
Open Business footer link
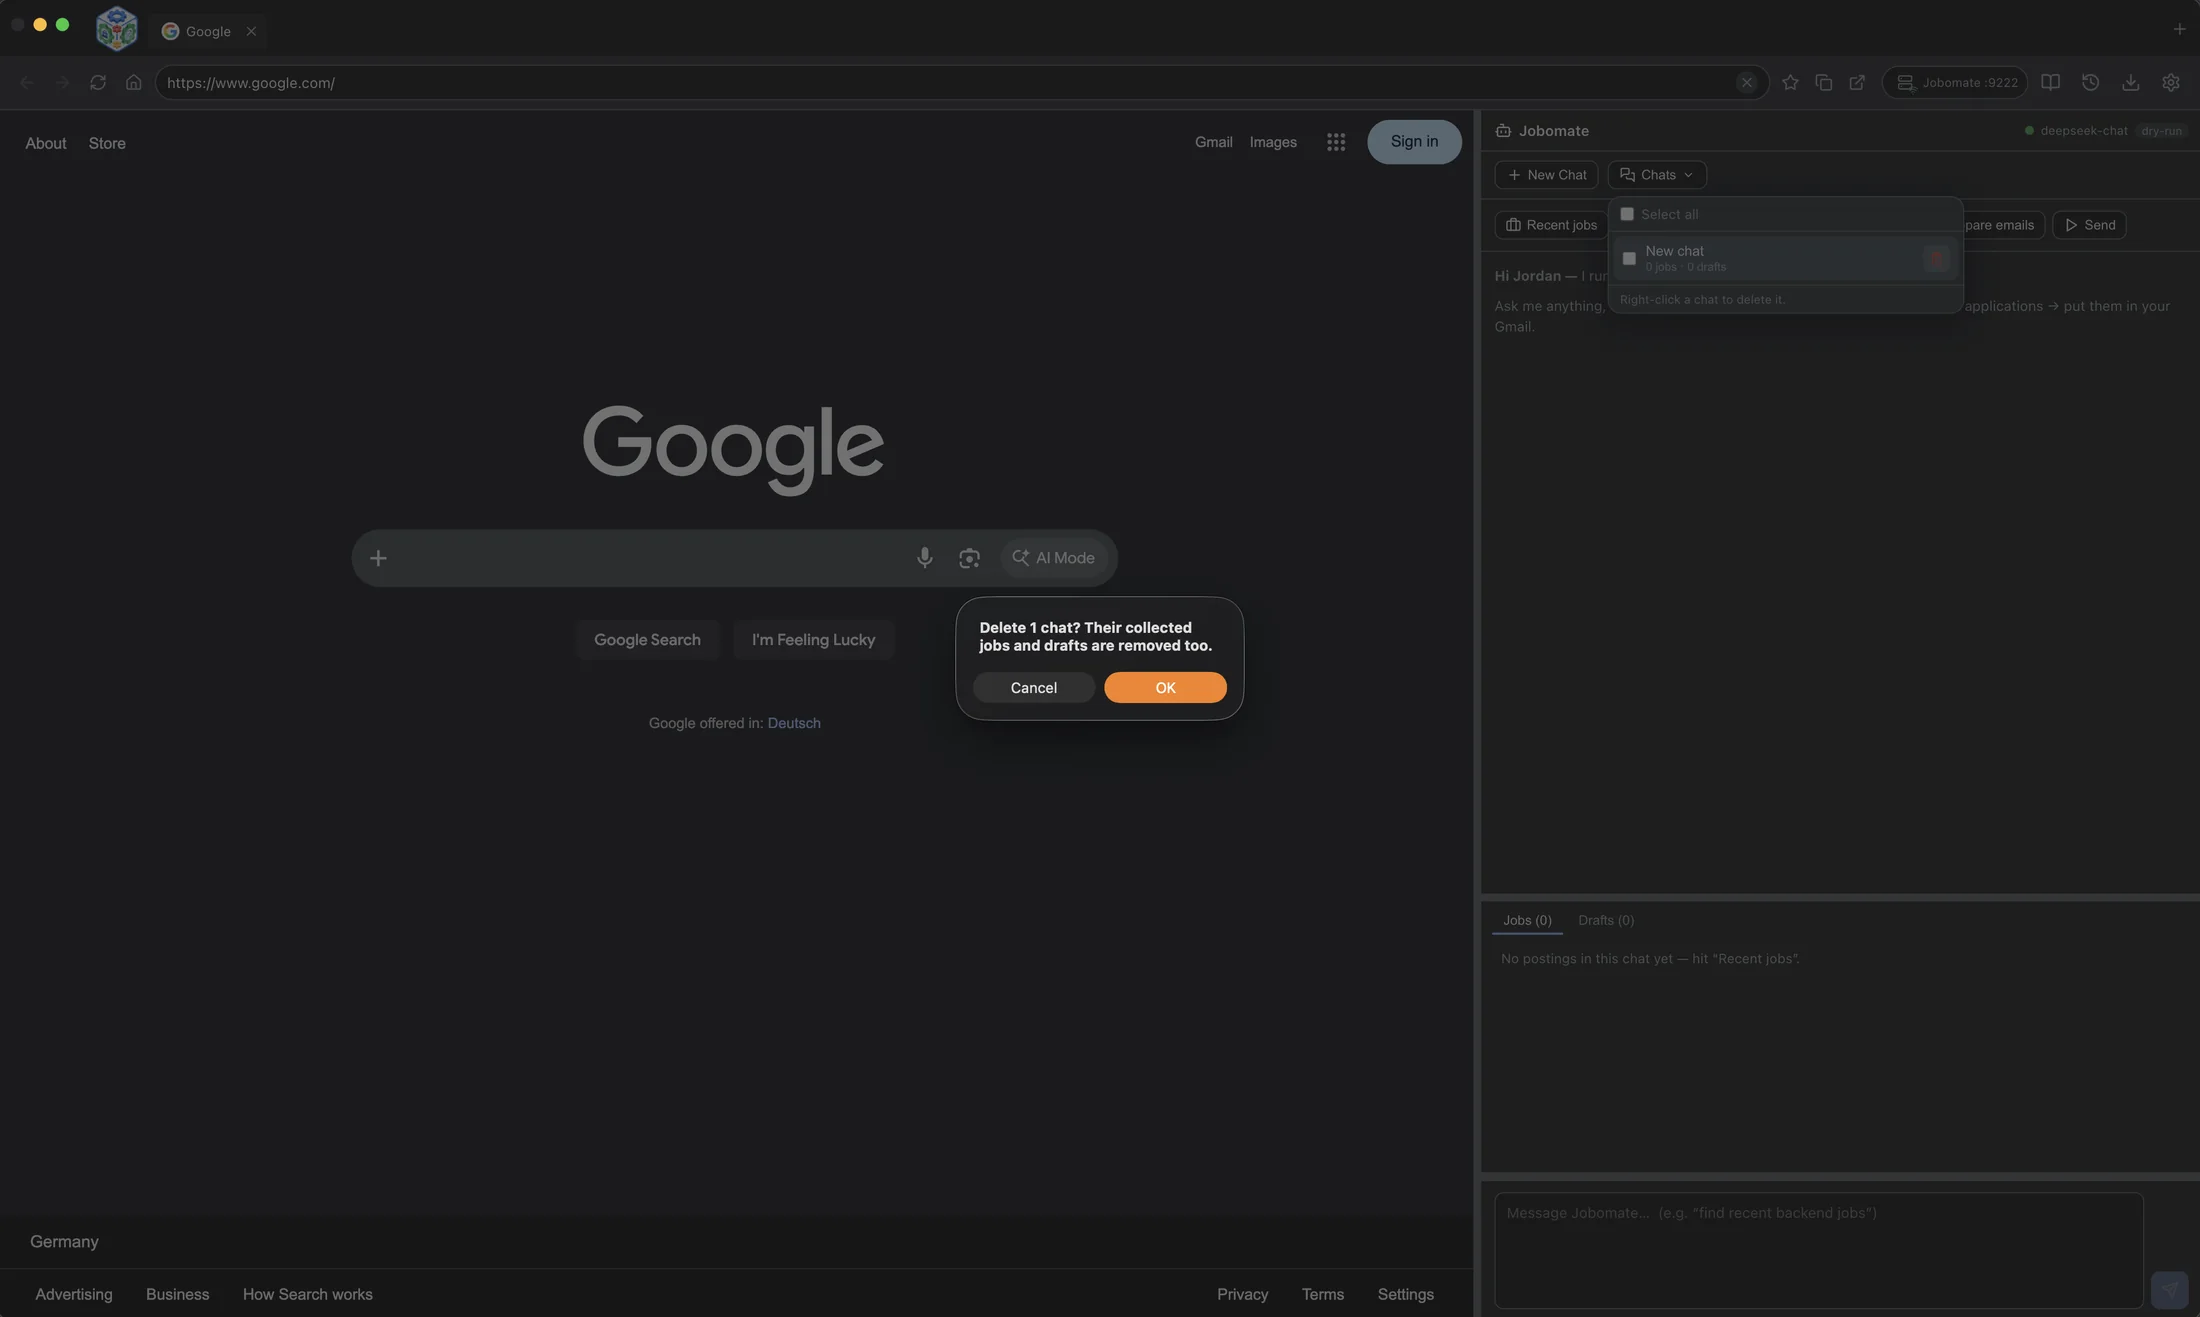click(177, 1294)
